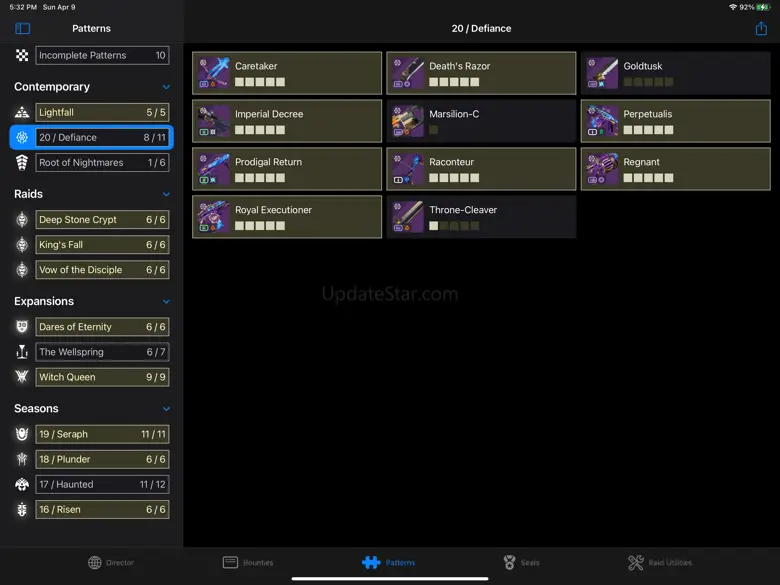Collapse the Raids section chevron
Image resolution: width=780 pixels, height=585 pixels.
[166, 194]
